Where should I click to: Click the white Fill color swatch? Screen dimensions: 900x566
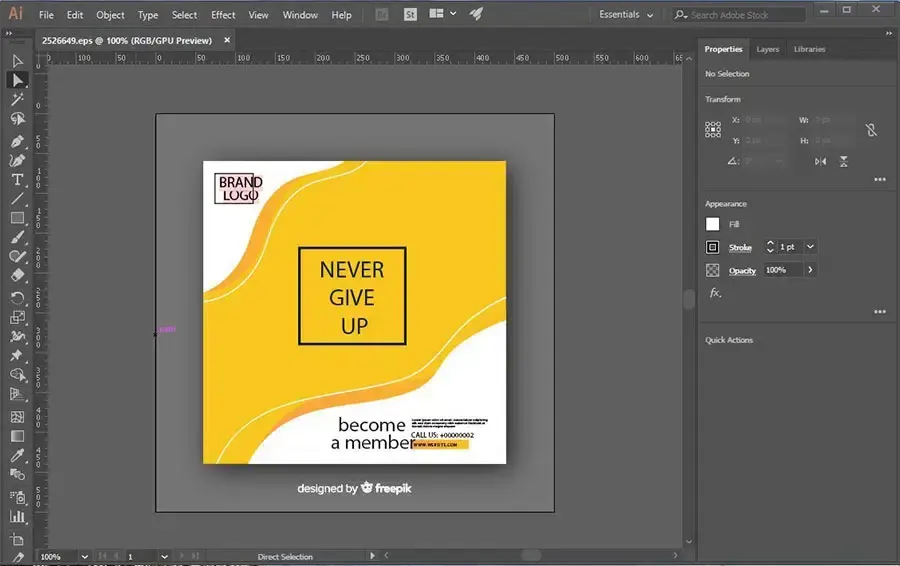(x=712, y=224)
